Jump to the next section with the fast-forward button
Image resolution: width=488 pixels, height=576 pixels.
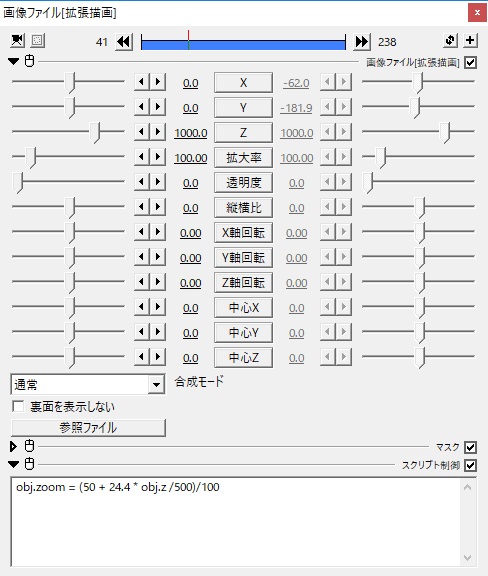[362, 42]
